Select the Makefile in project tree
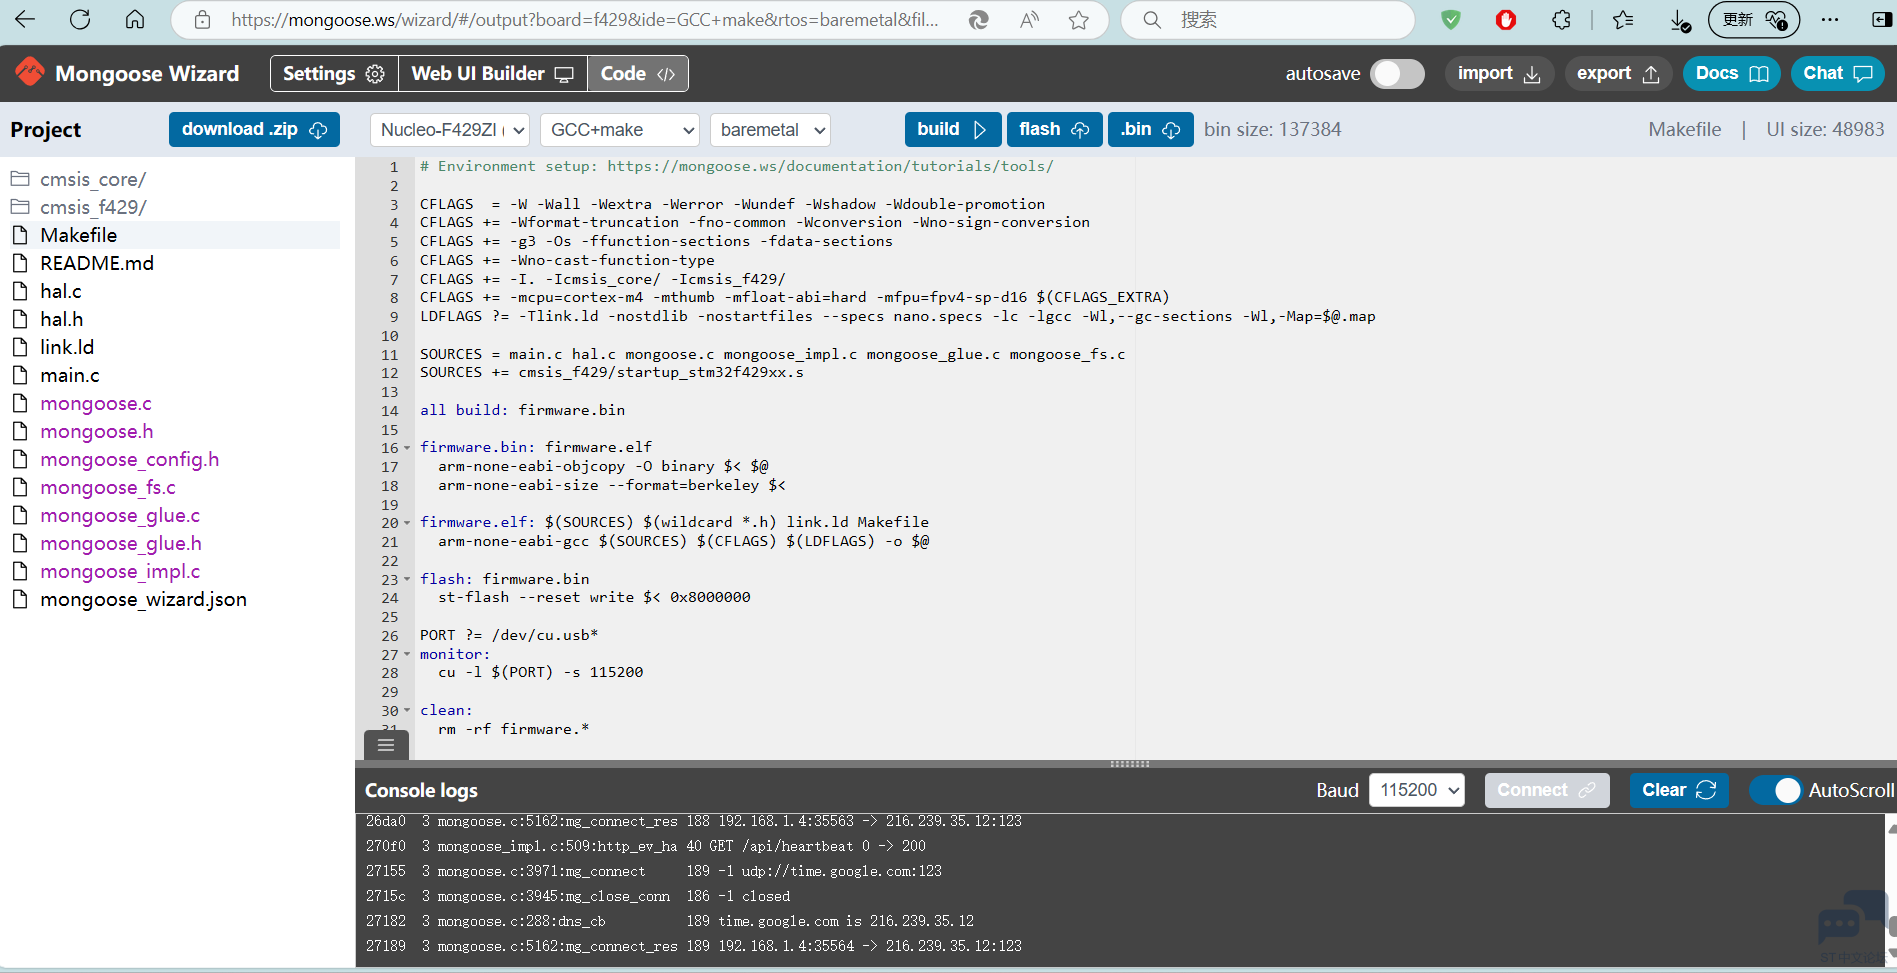The height and width of the screenshot is (973, 1897). point(175,235)
